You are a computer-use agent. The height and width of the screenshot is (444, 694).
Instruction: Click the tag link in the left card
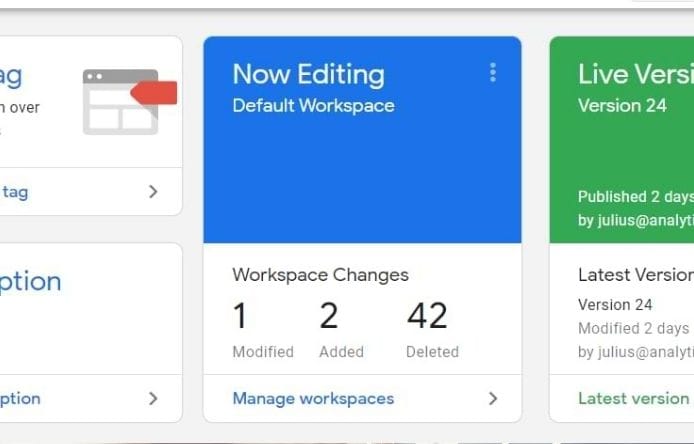[15, 192]
